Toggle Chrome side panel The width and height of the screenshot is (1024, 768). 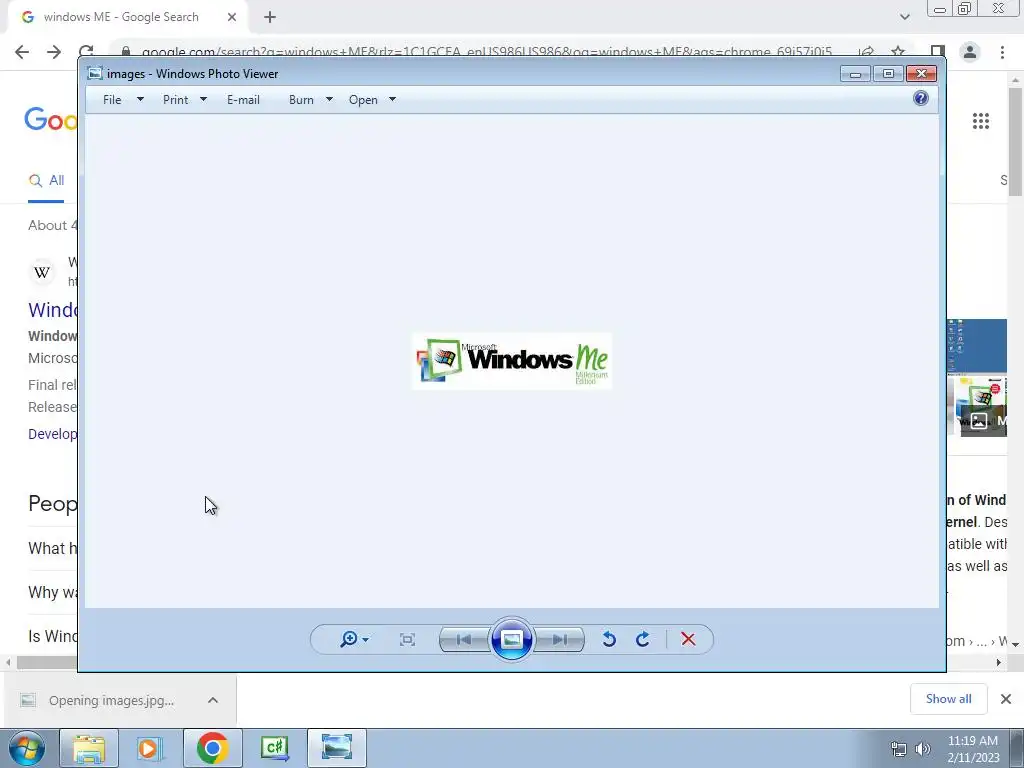938,52
